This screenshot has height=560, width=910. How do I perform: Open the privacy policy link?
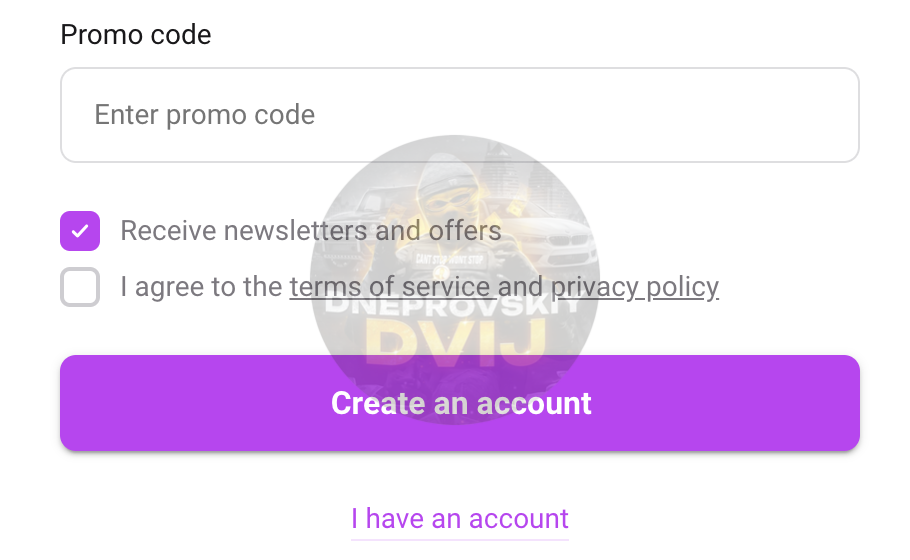coord(634,287)
